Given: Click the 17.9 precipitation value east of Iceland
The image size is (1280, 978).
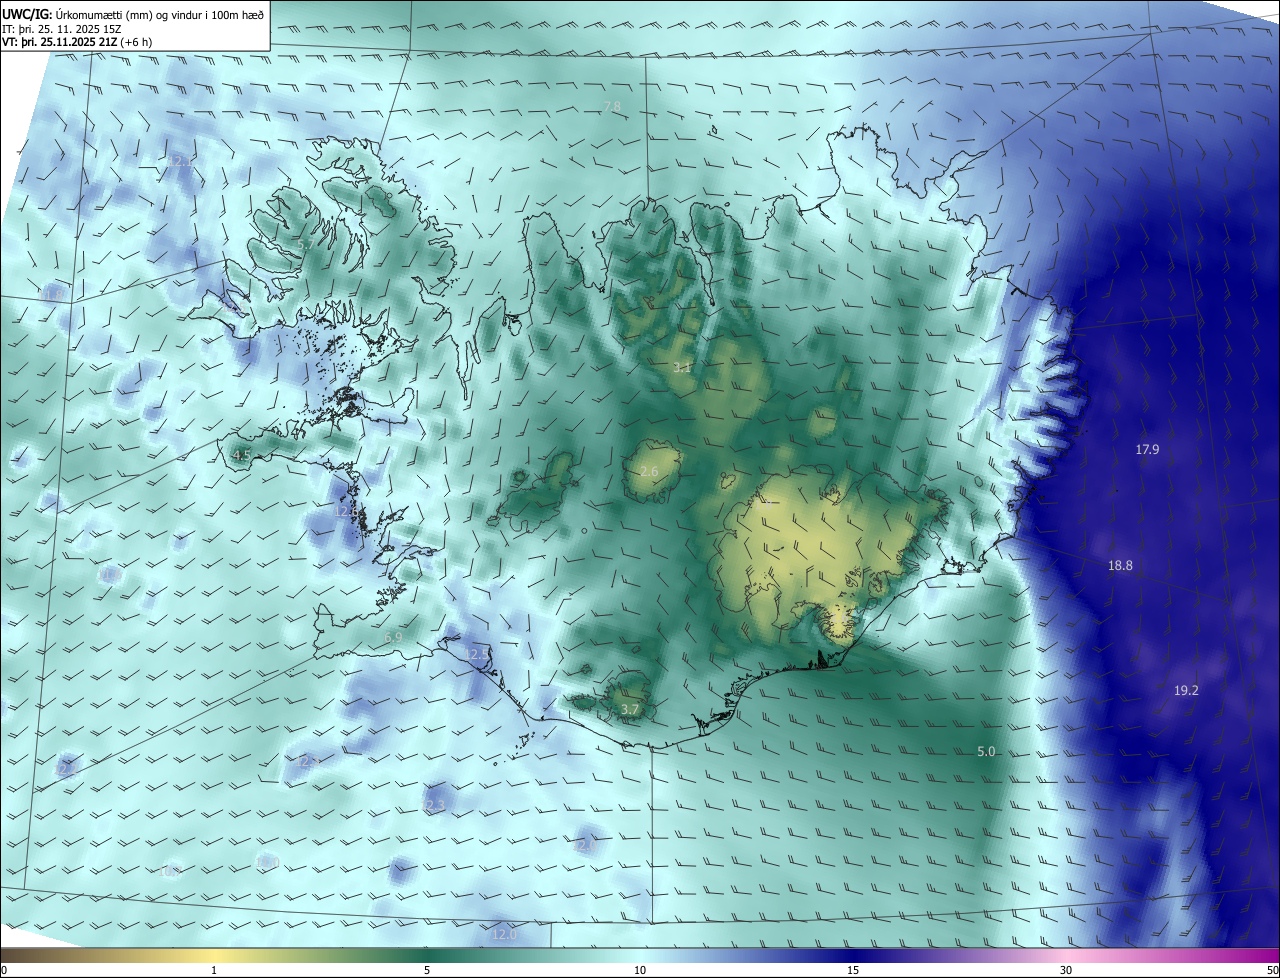Looking at the screenshot, I should click(x=1147, y=450).
